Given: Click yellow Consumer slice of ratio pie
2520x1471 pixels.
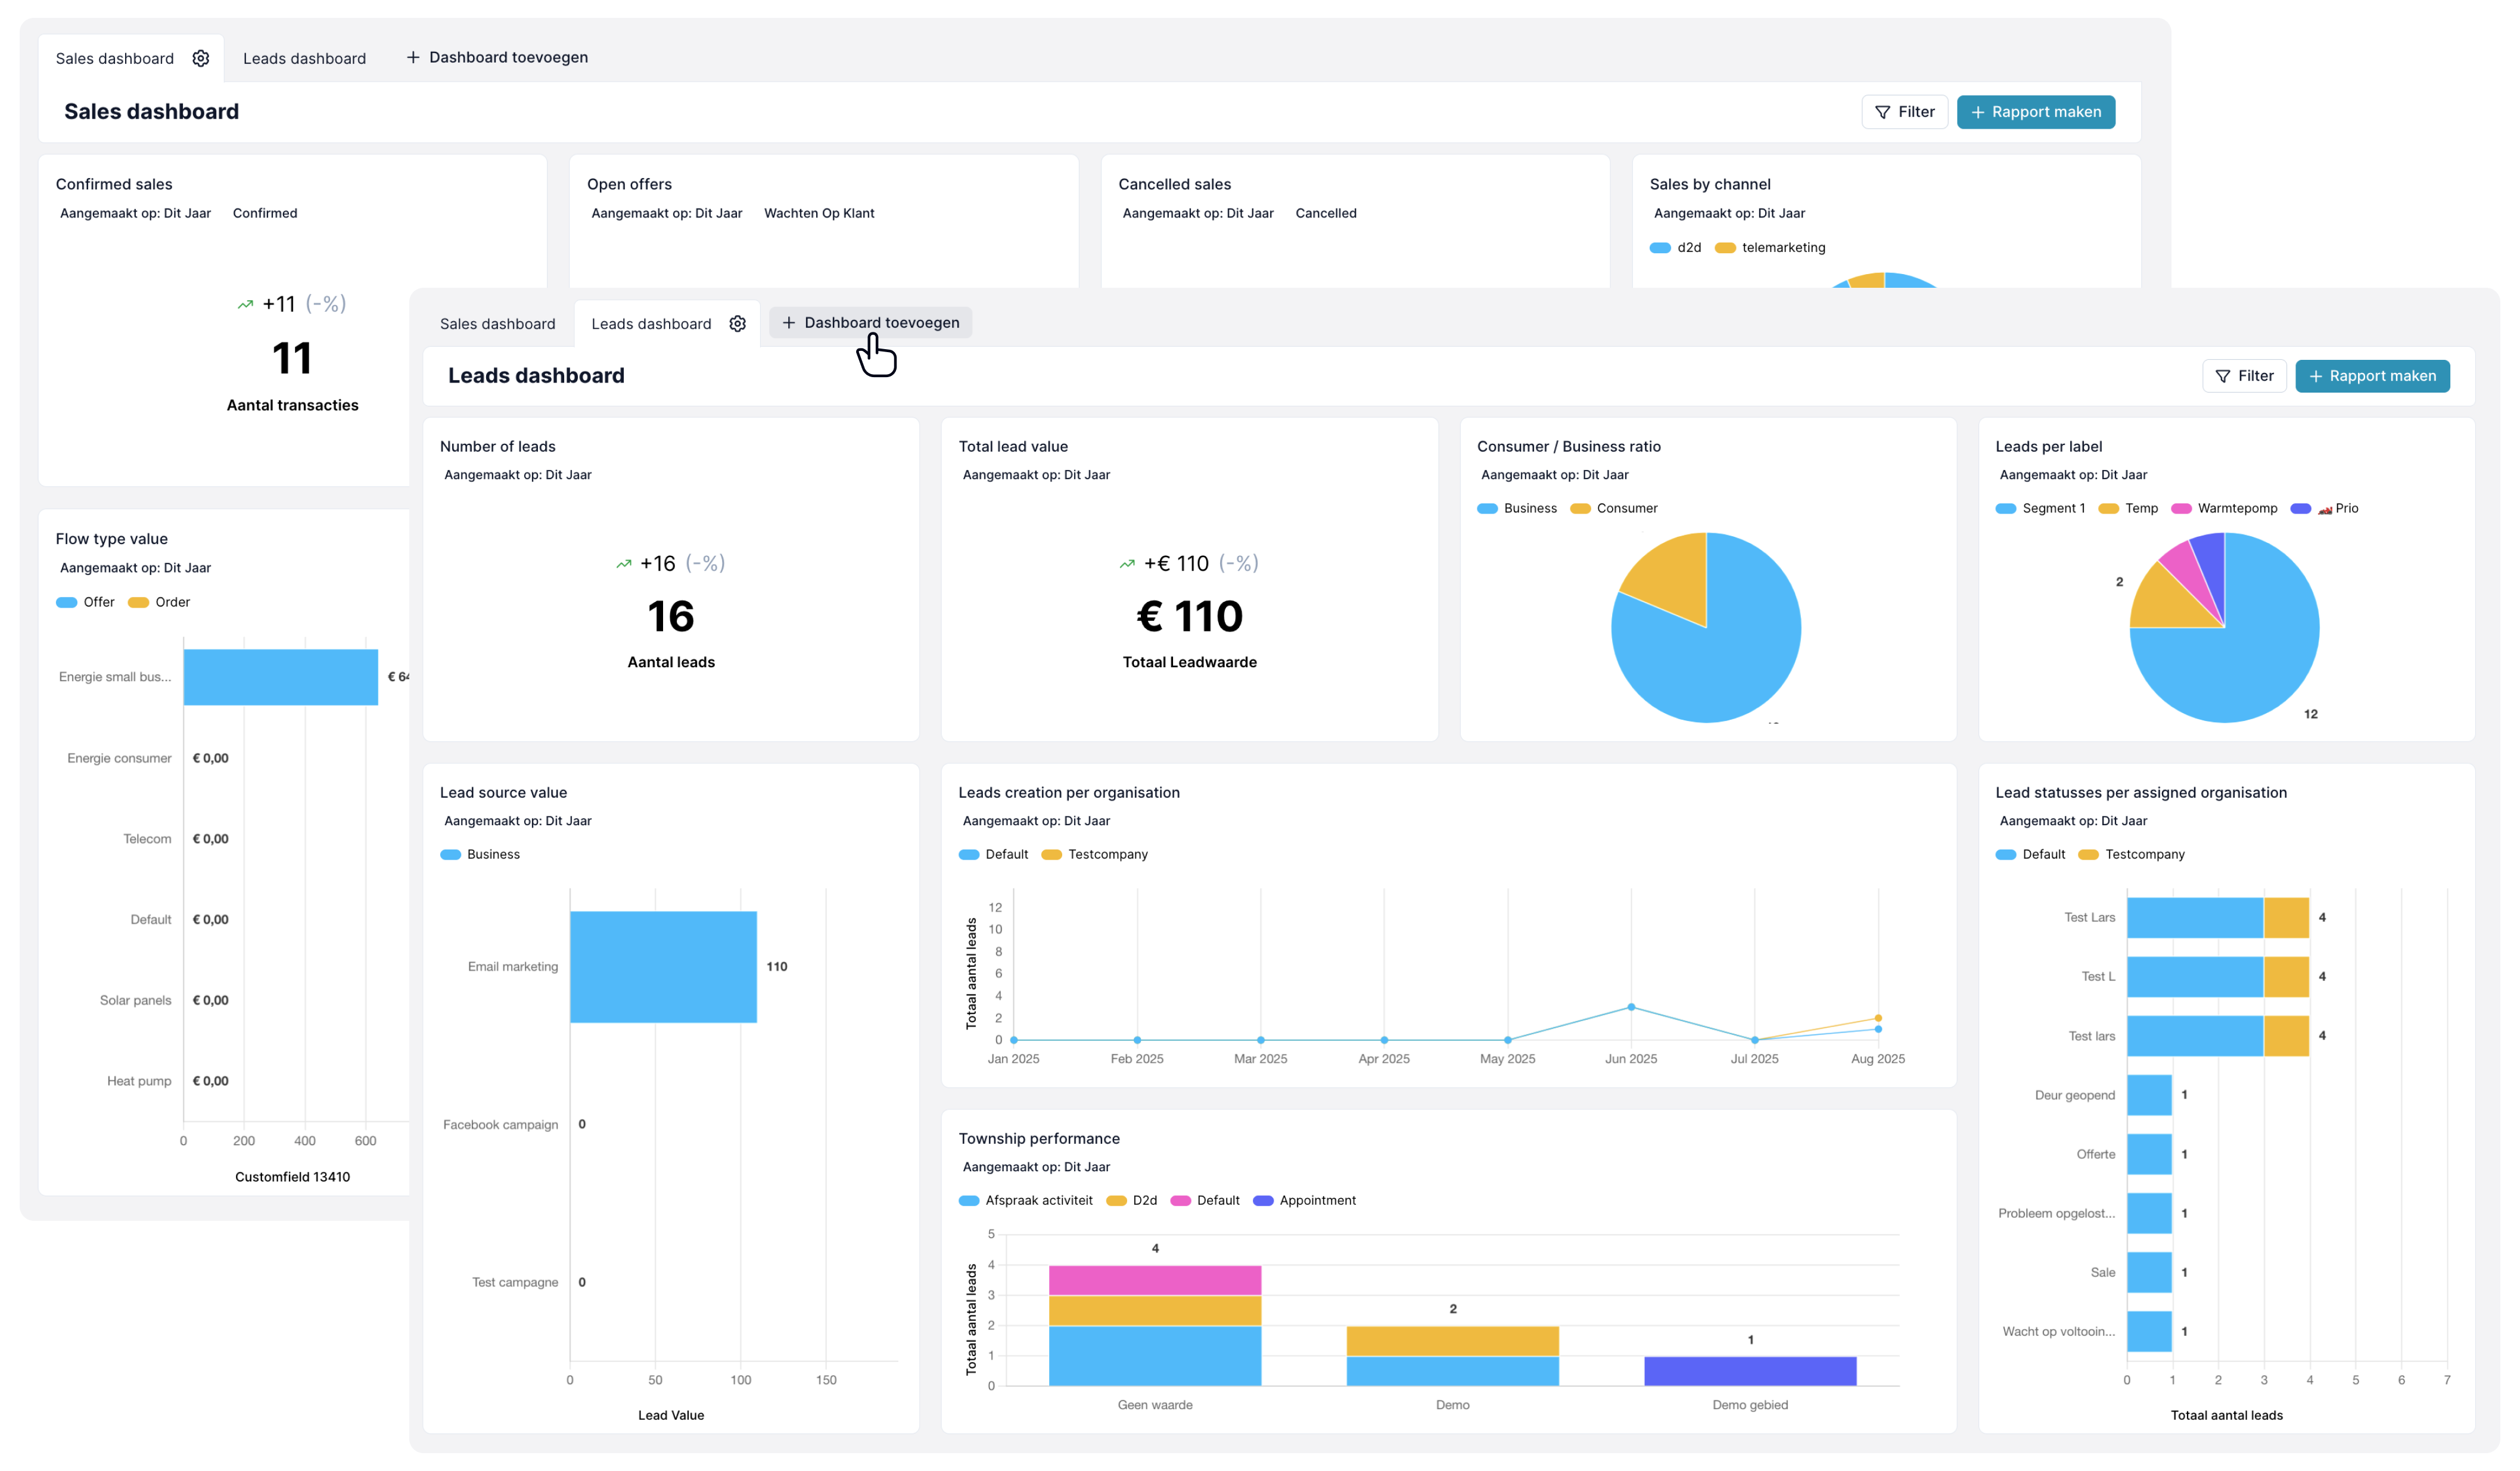Looking at the screenshot, I should click(1672, 575).
